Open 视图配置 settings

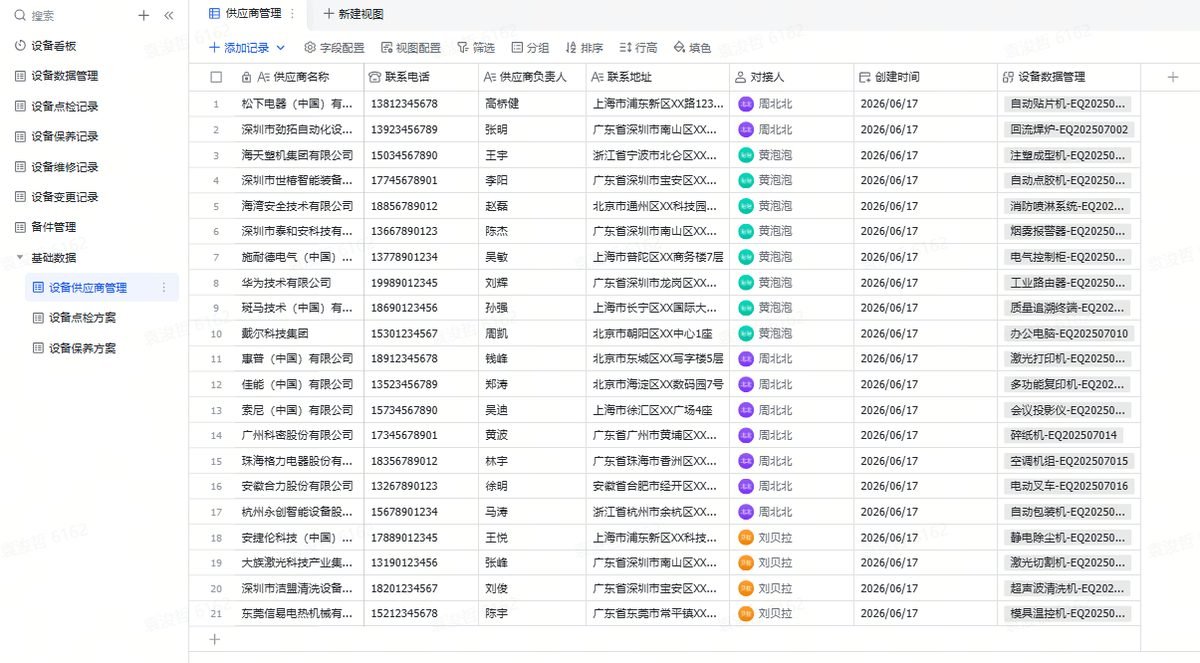(411, 47)
